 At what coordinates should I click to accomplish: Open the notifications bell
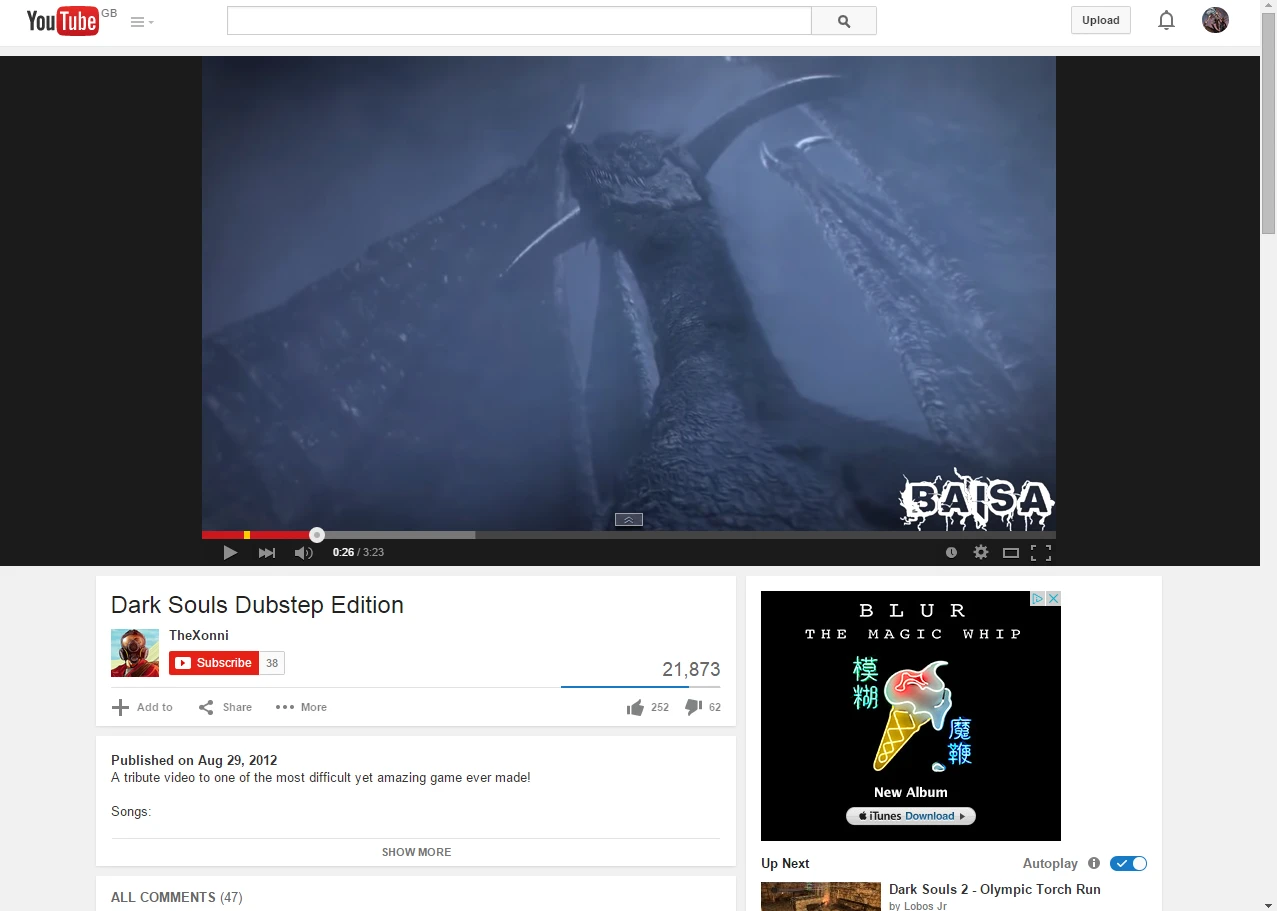[1166, 20]
